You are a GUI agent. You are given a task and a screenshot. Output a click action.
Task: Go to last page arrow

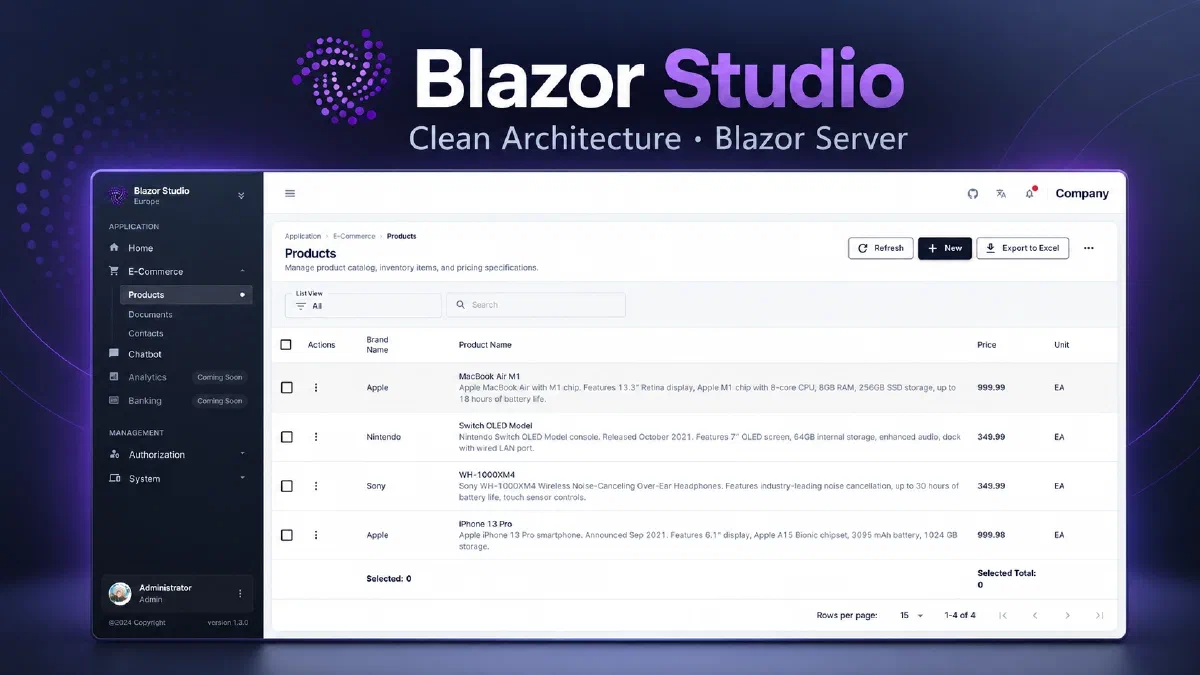pos(1100,616)
